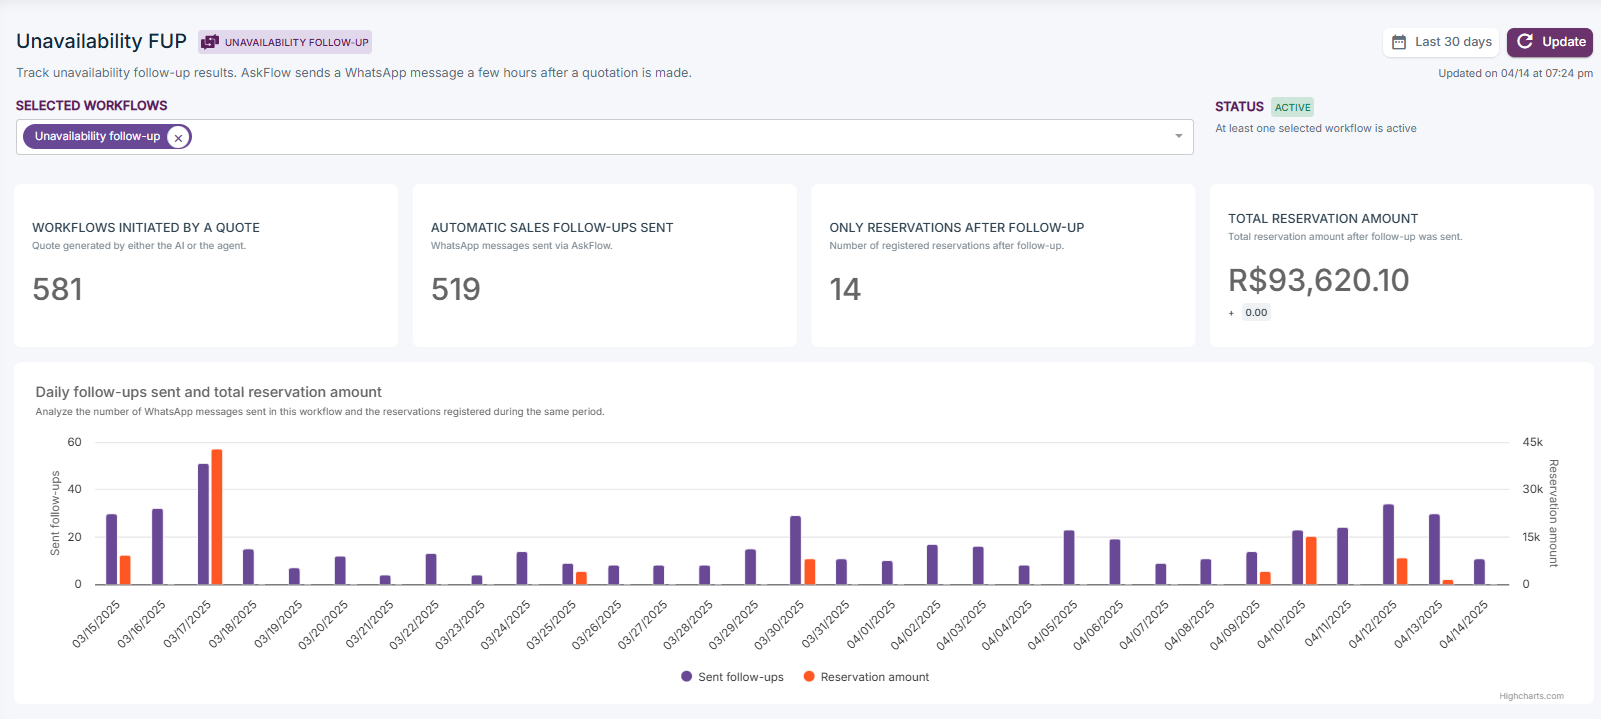1601x719 pixels.
Task: Select the Automatic Sales Follow-ups Sent card
Action: 604,265
